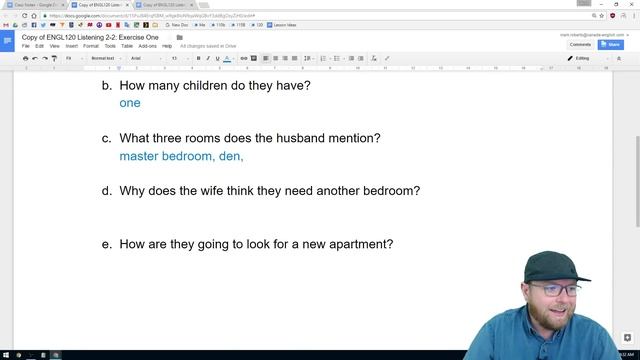Open the Help menu

pos(167,46)
